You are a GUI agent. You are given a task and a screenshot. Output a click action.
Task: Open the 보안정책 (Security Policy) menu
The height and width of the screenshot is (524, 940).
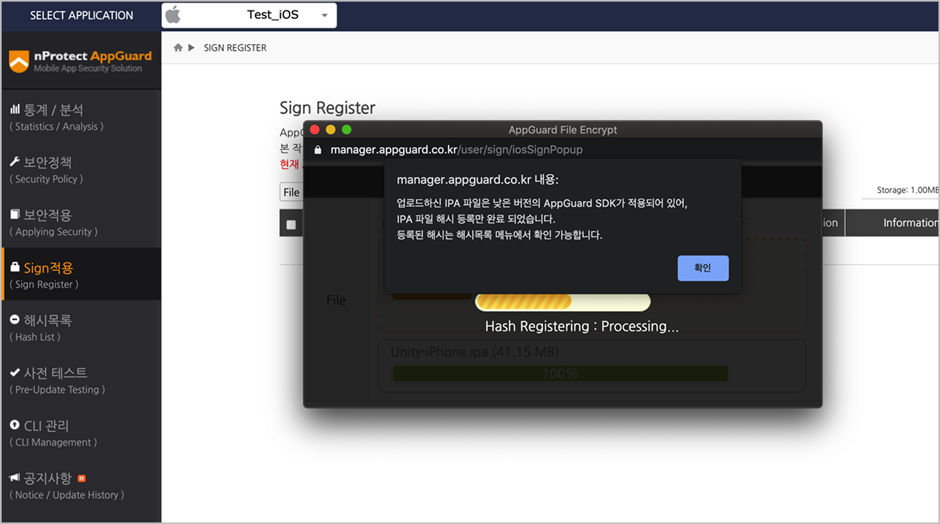pos(81,170)
